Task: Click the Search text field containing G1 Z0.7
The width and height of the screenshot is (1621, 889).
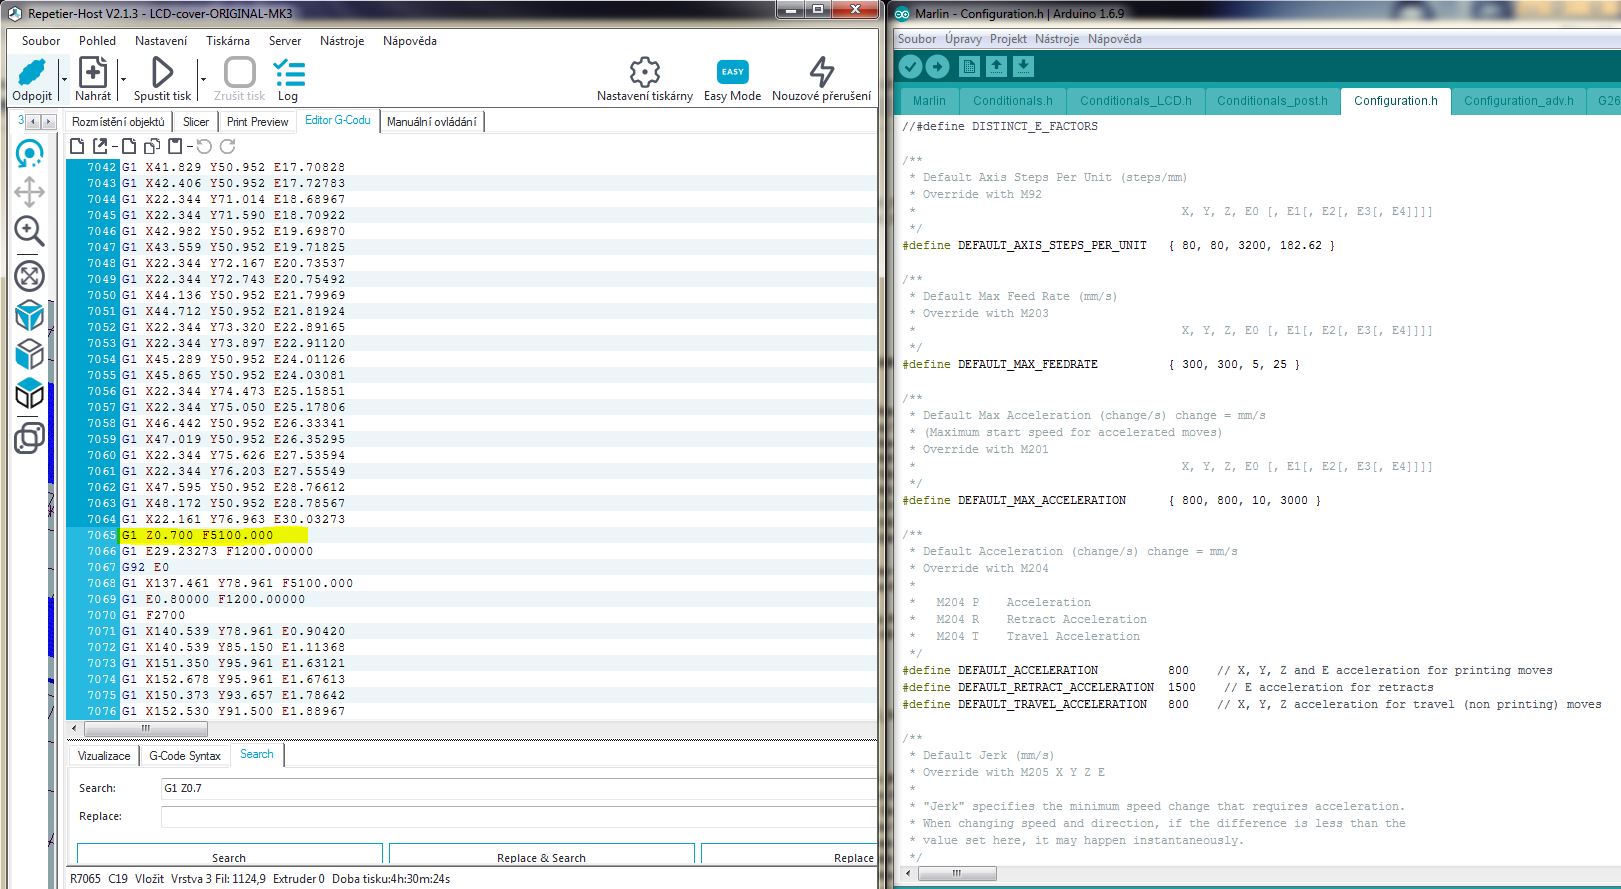Action: coord(518,788)
